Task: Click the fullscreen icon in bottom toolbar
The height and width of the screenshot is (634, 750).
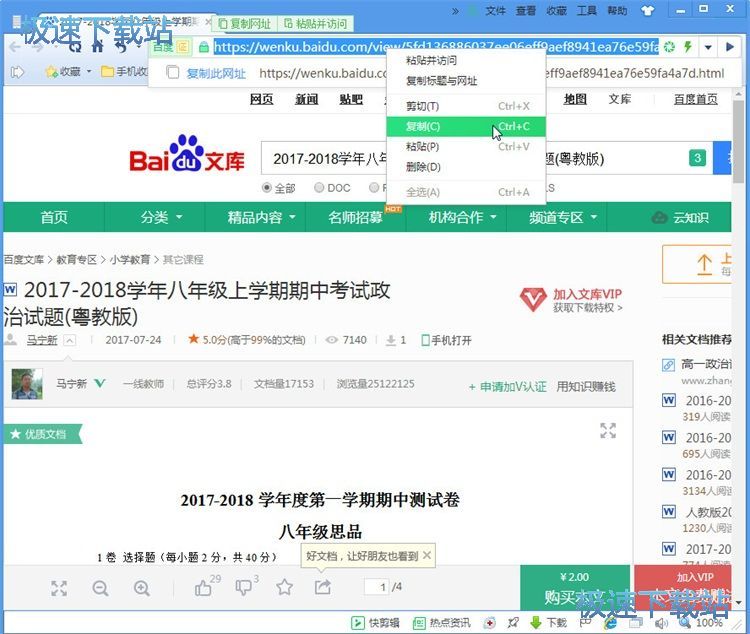Action: (59, 588)
